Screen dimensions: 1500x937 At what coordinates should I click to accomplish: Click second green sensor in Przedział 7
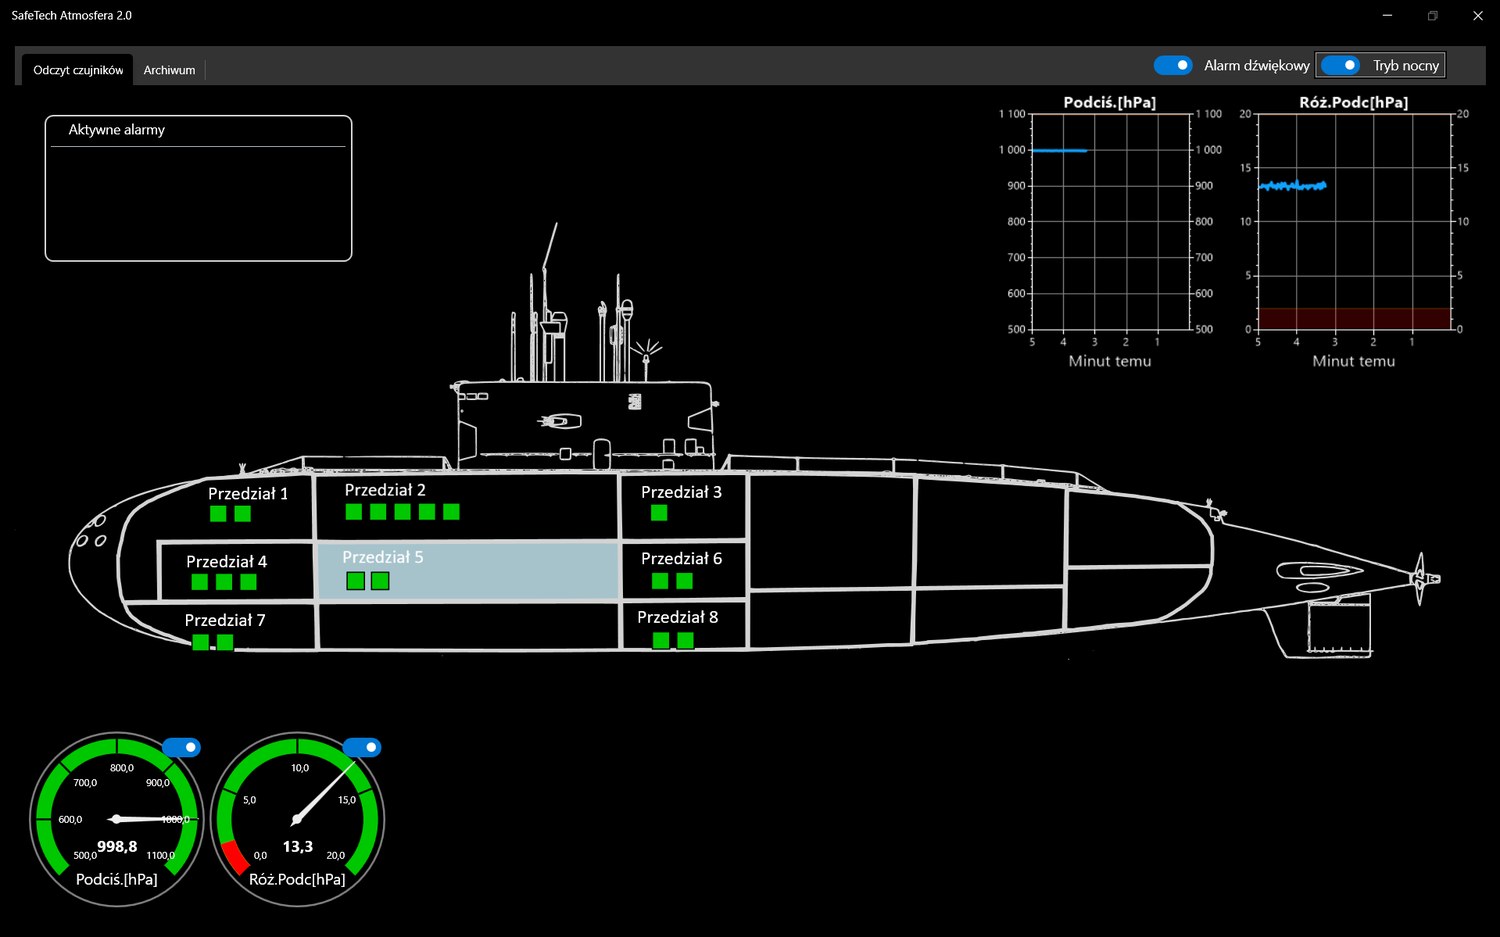225,643
